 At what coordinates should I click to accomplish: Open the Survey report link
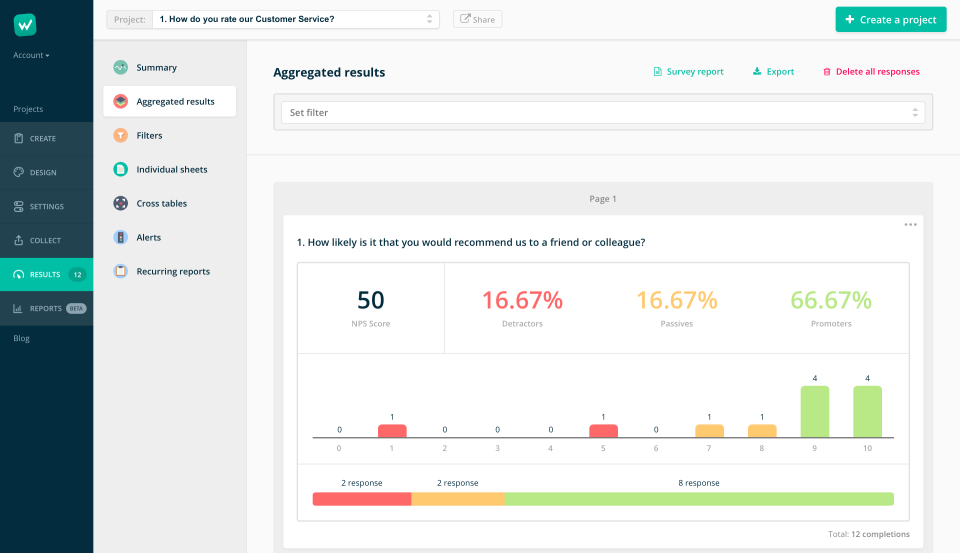[688, 72]
